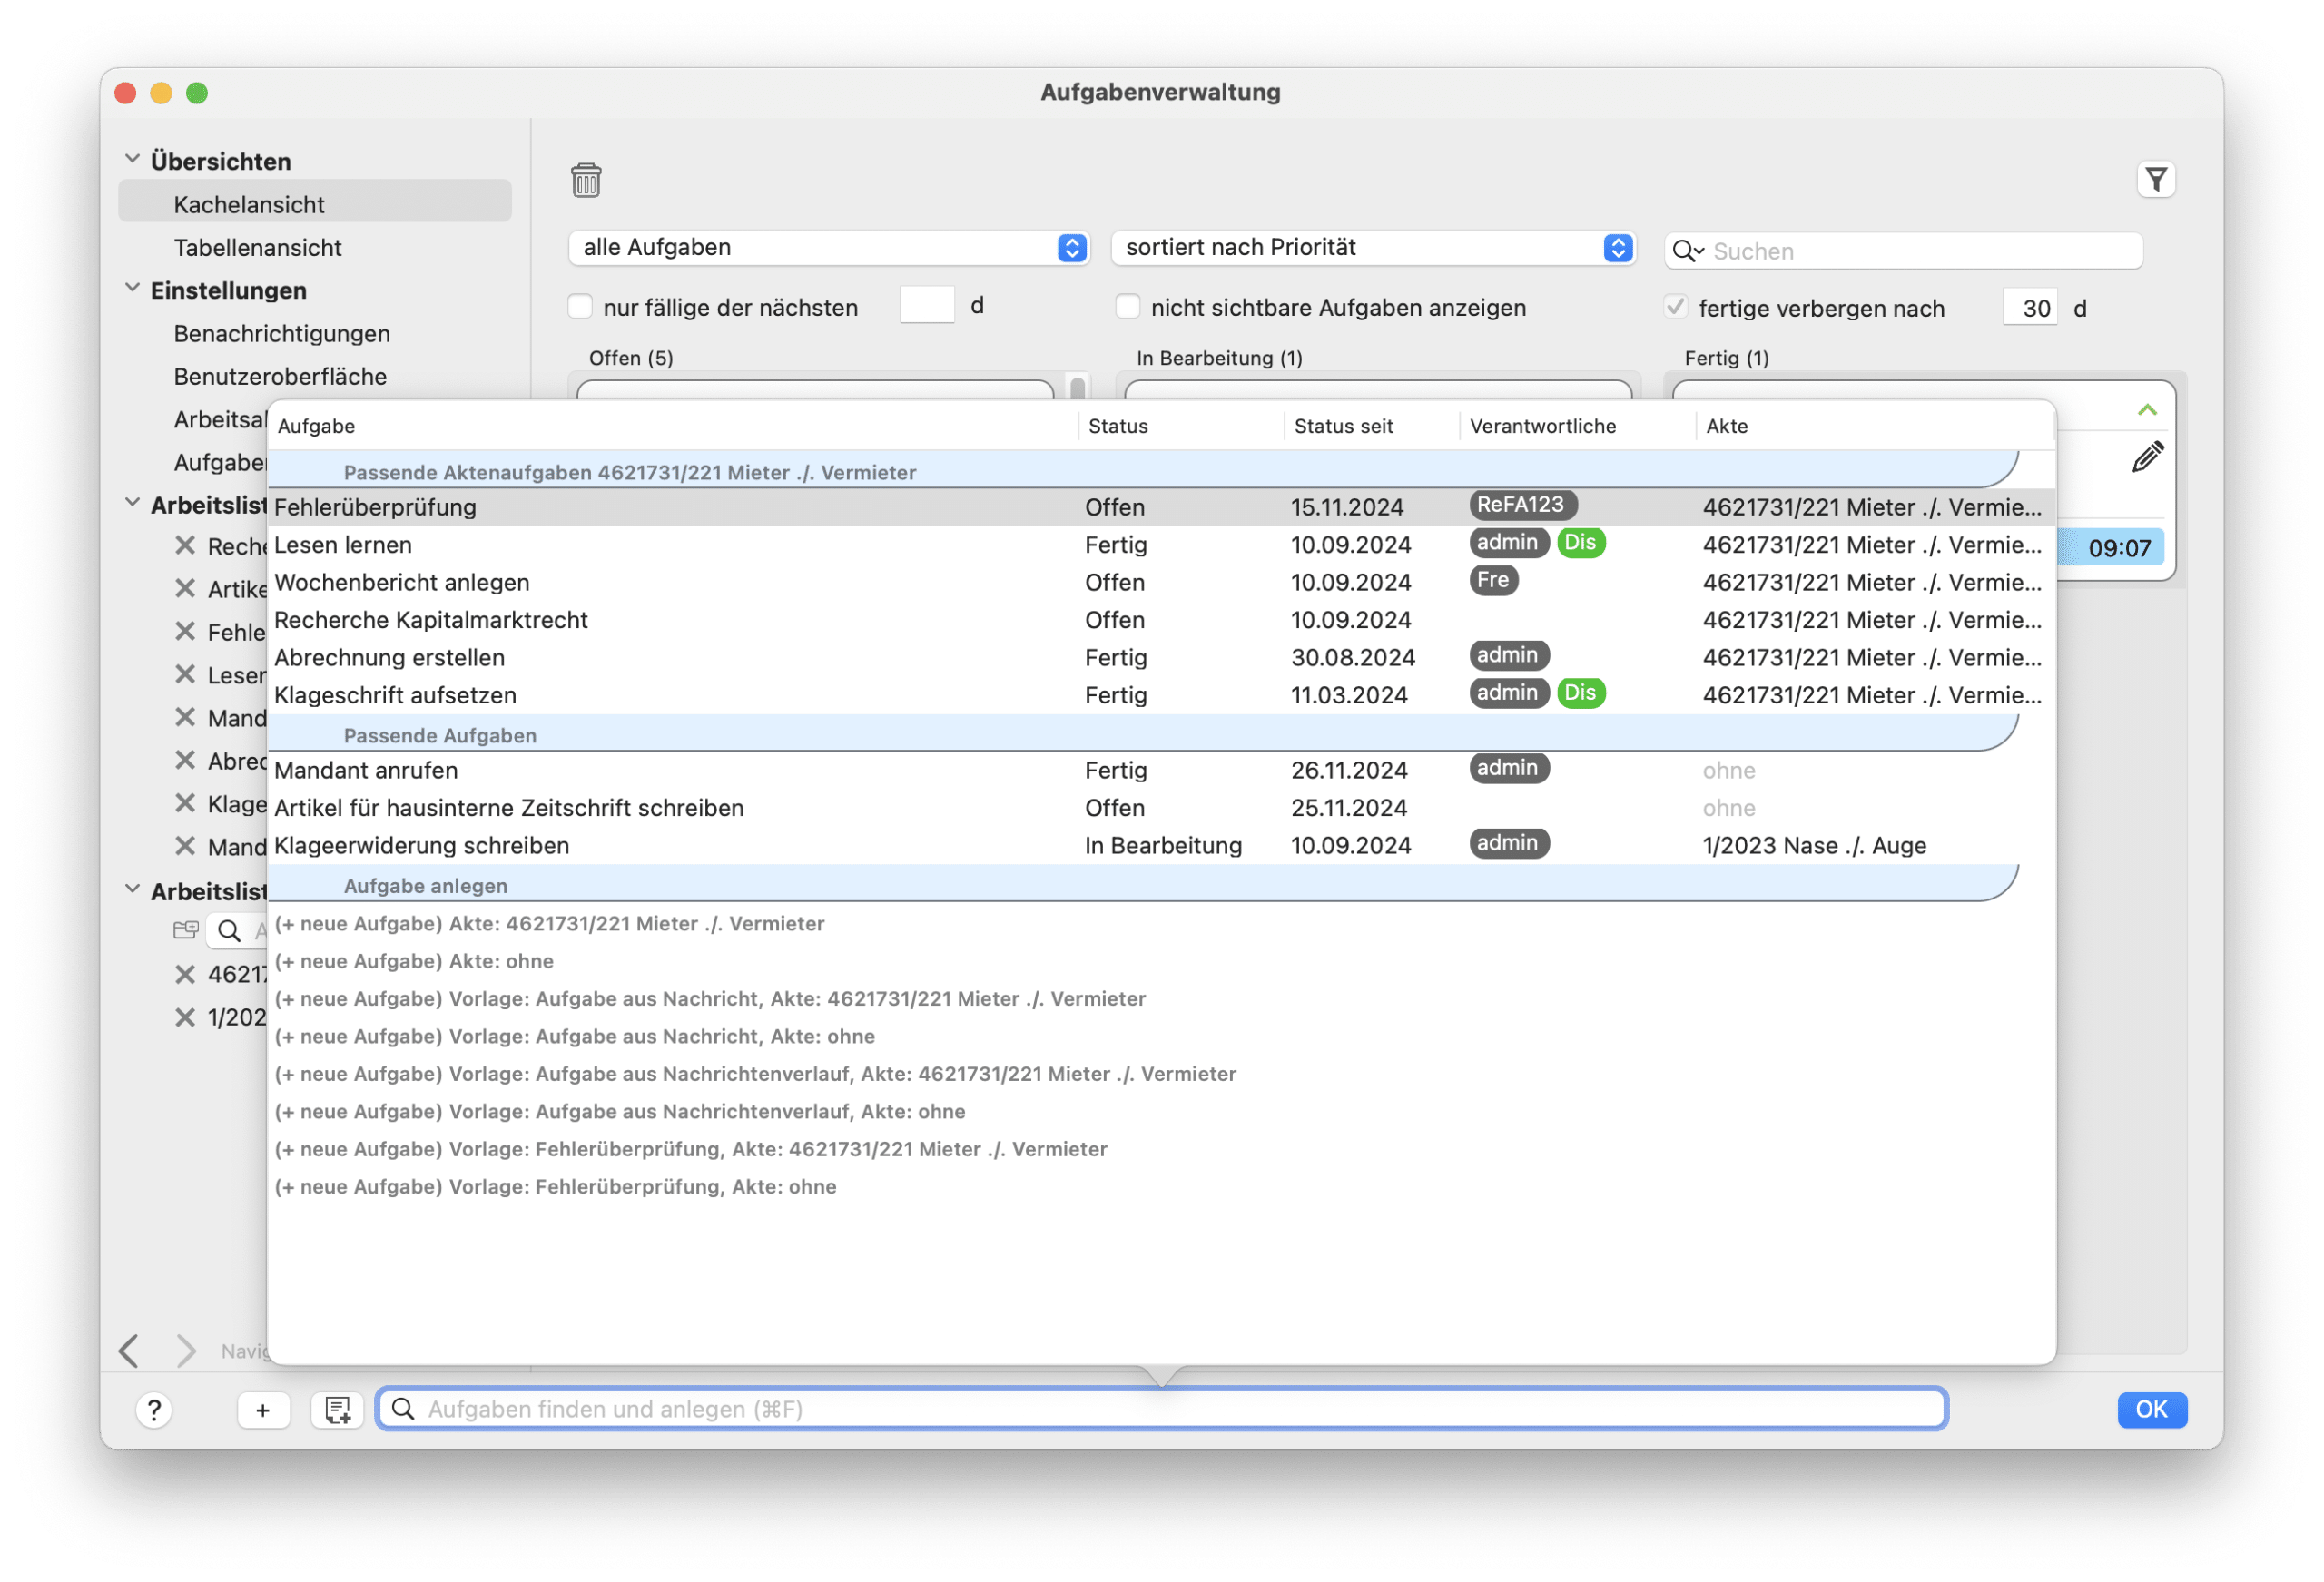This screenshot has width=2324, height=1582.
Task: Click the pencil edit icon
Action: click(2147, 457)
